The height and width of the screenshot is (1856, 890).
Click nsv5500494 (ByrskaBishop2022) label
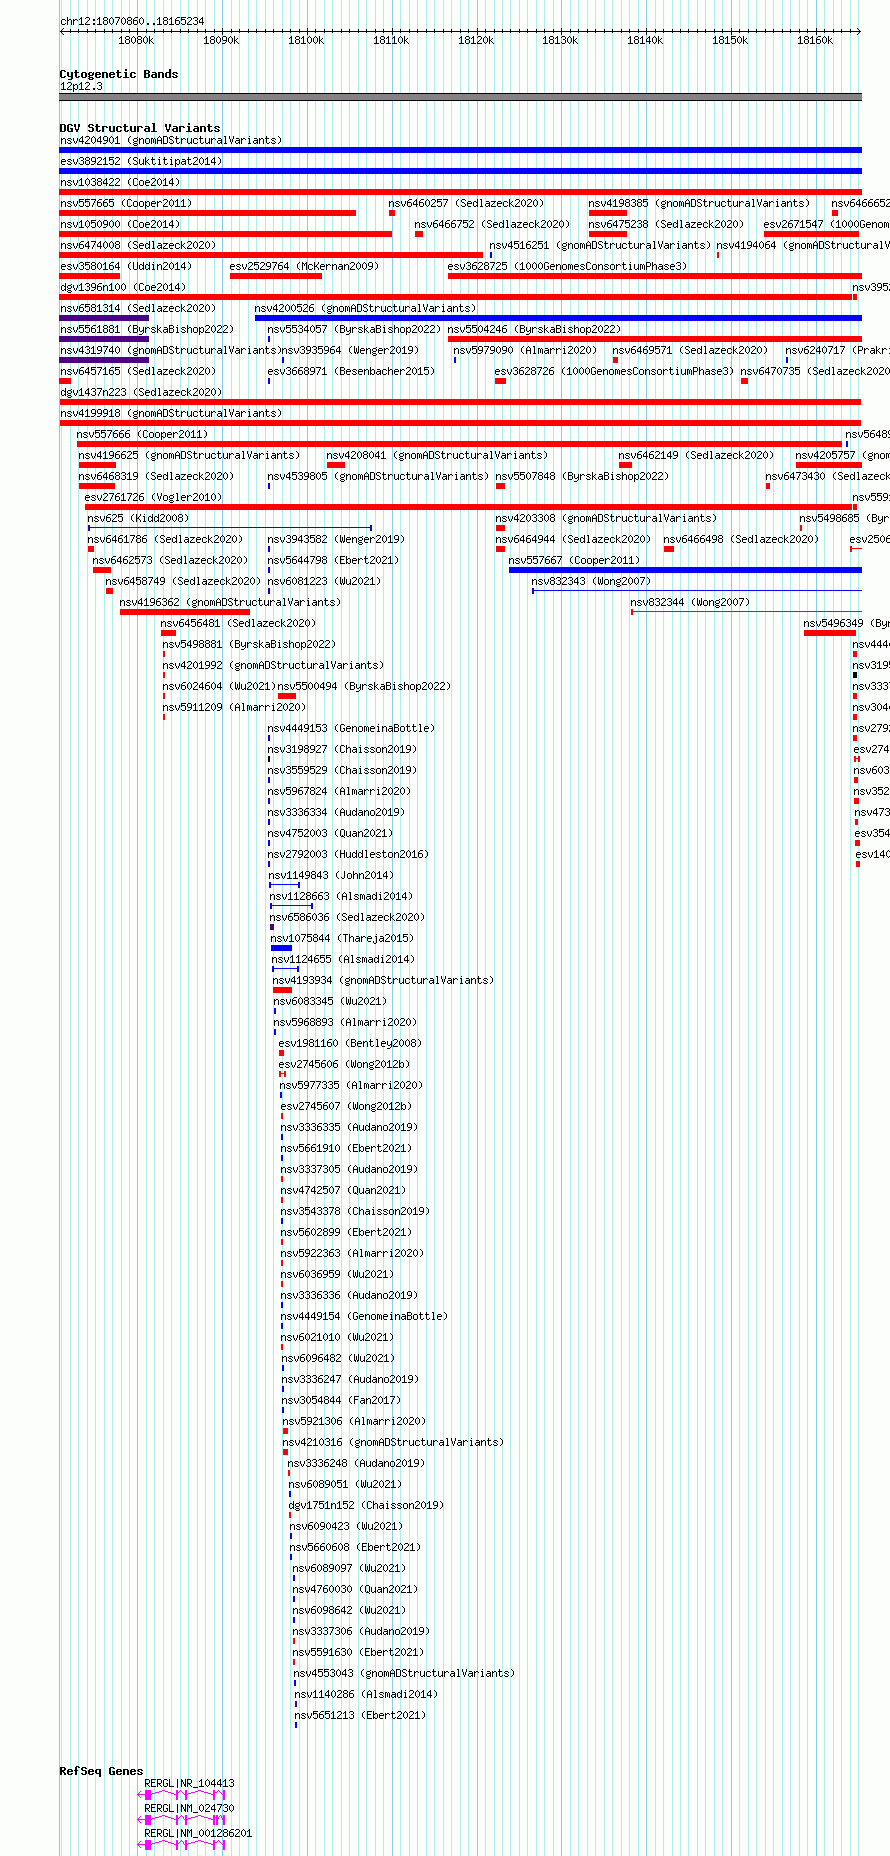click(365, 686)
